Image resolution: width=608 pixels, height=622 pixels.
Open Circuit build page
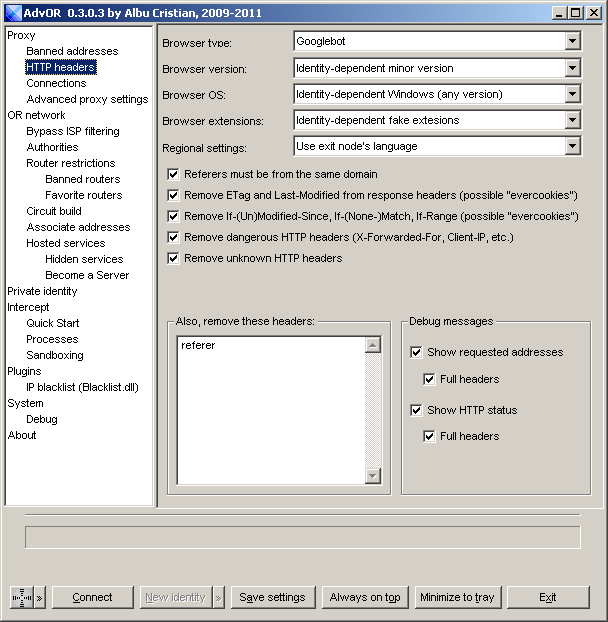(x=54, y=211)
